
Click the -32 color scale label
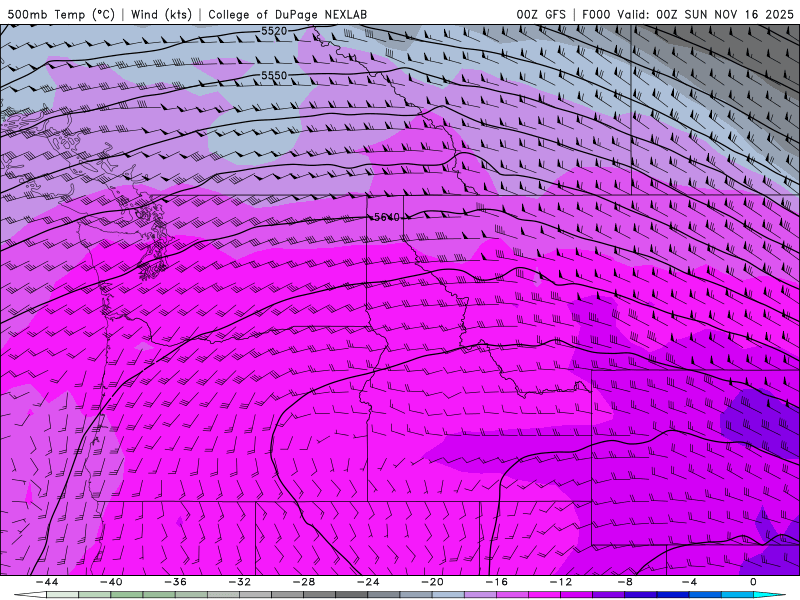[x=240, y=582]
